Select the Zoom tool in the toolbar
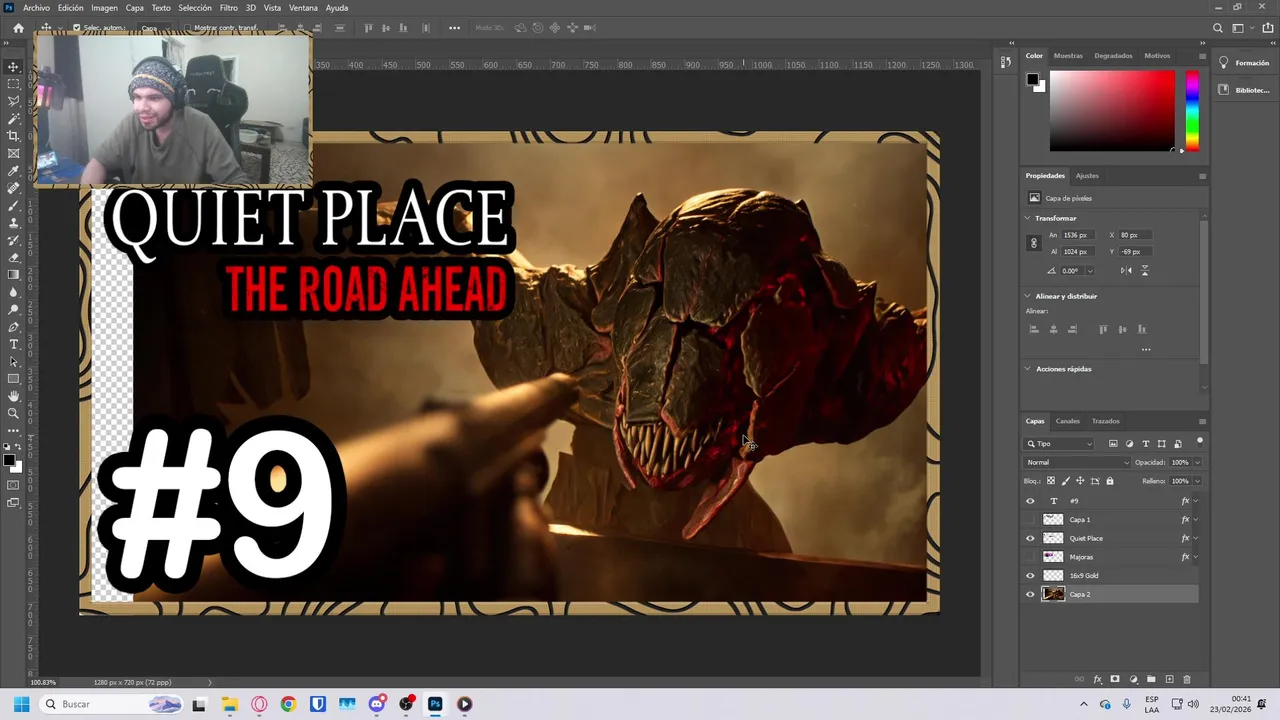 (13, 413)
